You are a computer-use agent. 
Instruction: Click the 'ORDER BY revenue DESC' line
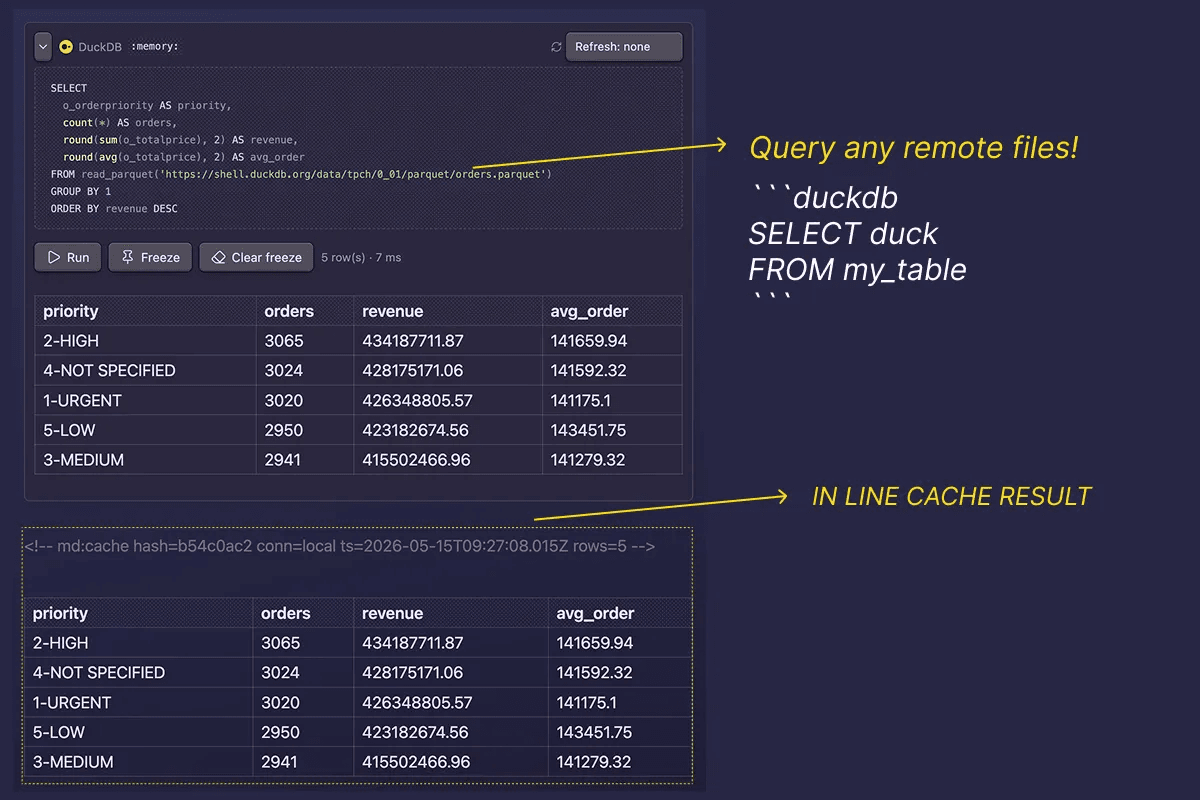pos(114,208)
